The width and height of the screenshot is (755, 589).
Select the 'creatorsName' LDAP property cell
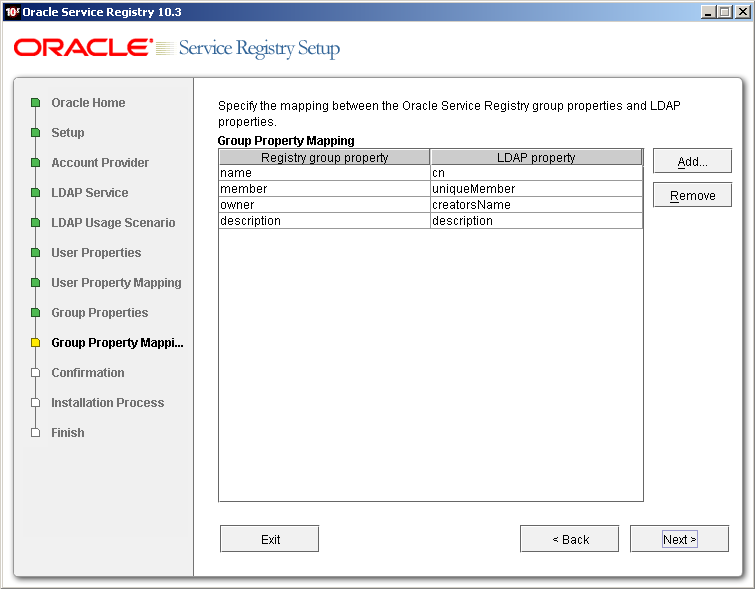coord(536,205)
